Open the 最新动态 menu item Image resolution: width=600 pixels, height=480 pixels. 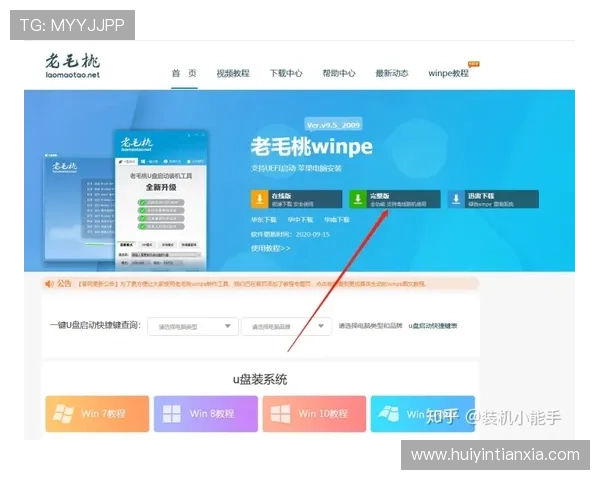pyautogui.click(x=391, y=73)
